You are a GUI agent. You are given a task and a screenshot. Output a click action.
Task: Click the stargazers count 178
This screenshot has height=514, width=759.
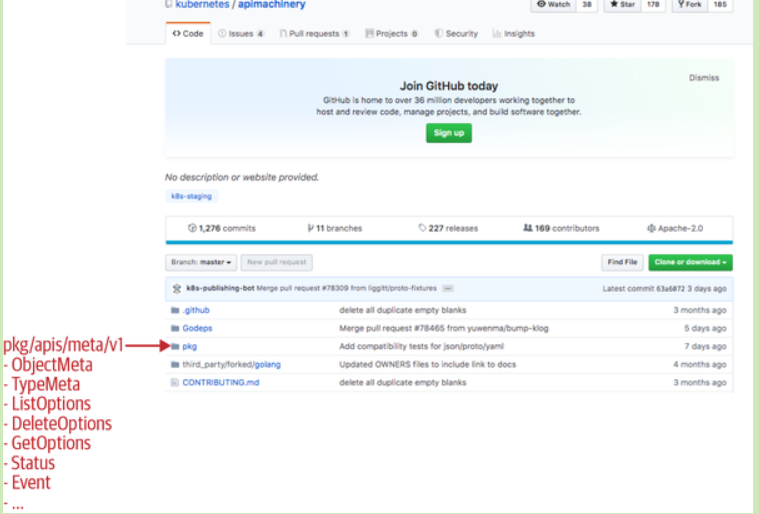tap(653, 4)
